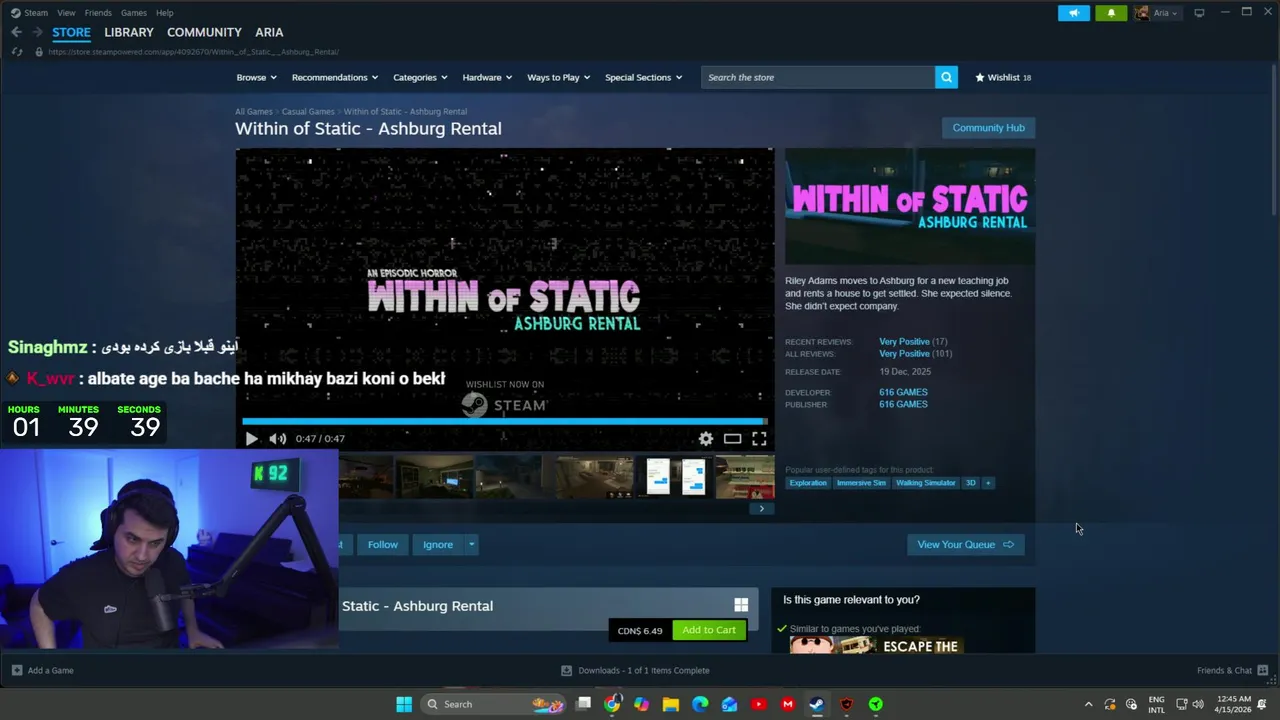Open the green notifications bell
This screenshot has height=720, width=1280.
point(1111,13)
